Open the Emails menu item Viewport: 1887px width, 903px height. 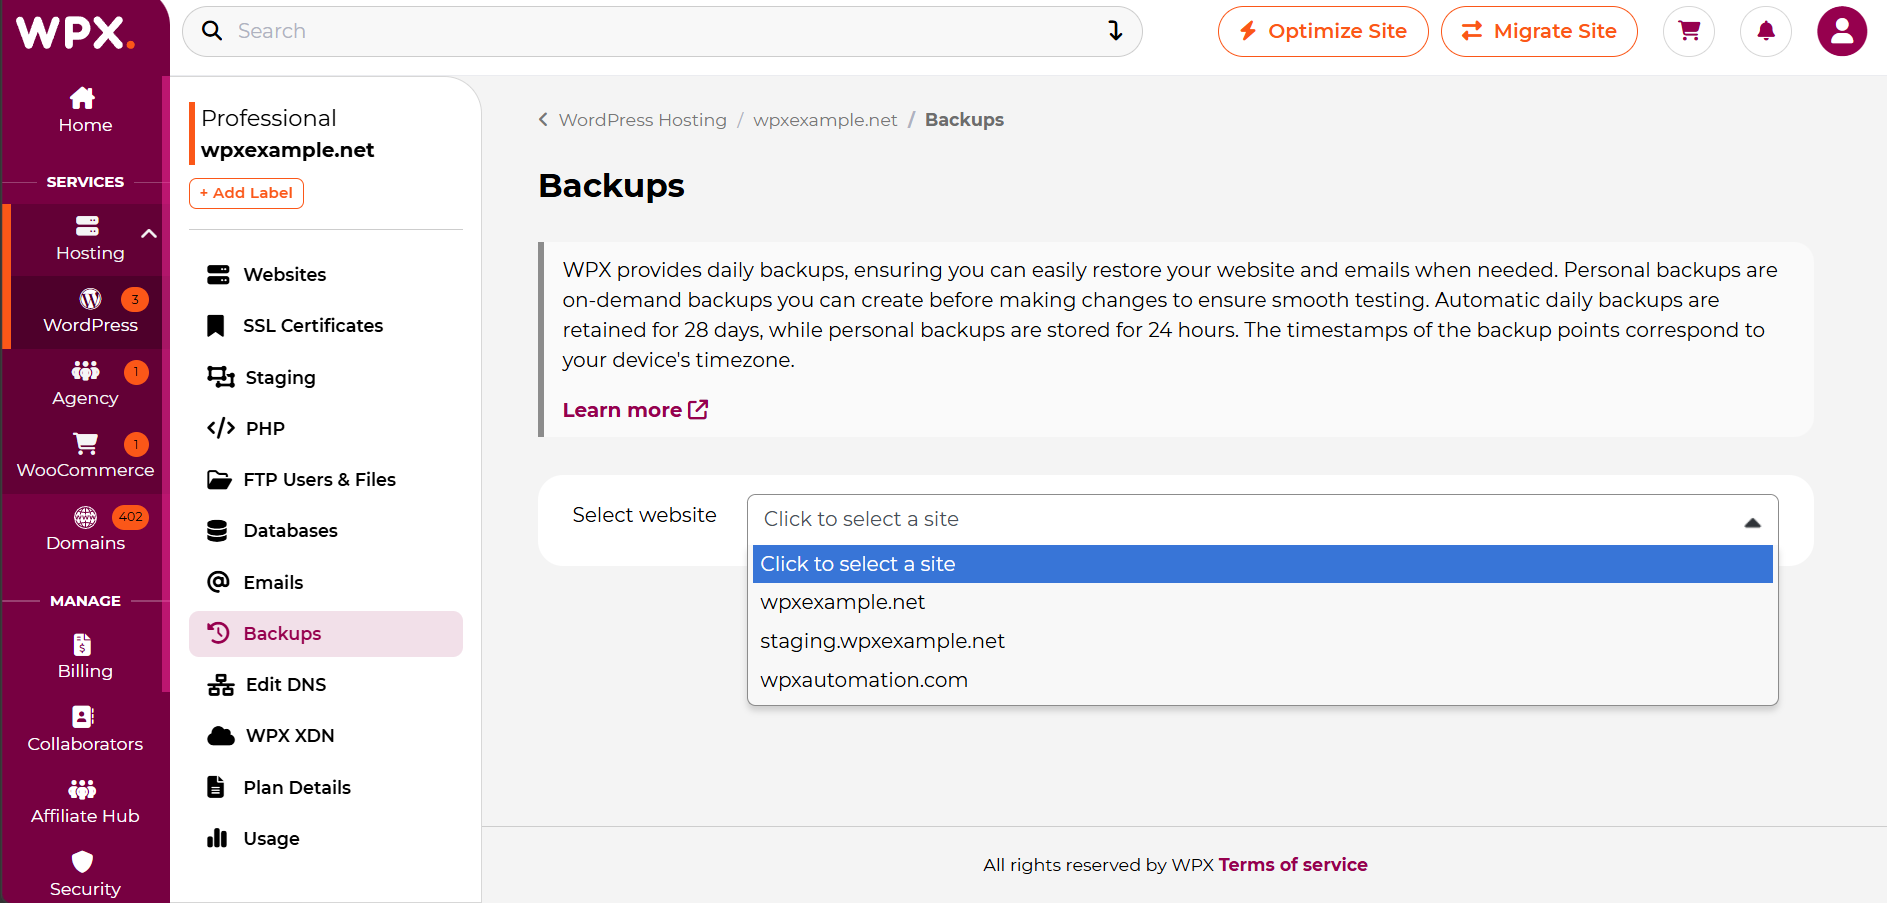click(326, 582)
